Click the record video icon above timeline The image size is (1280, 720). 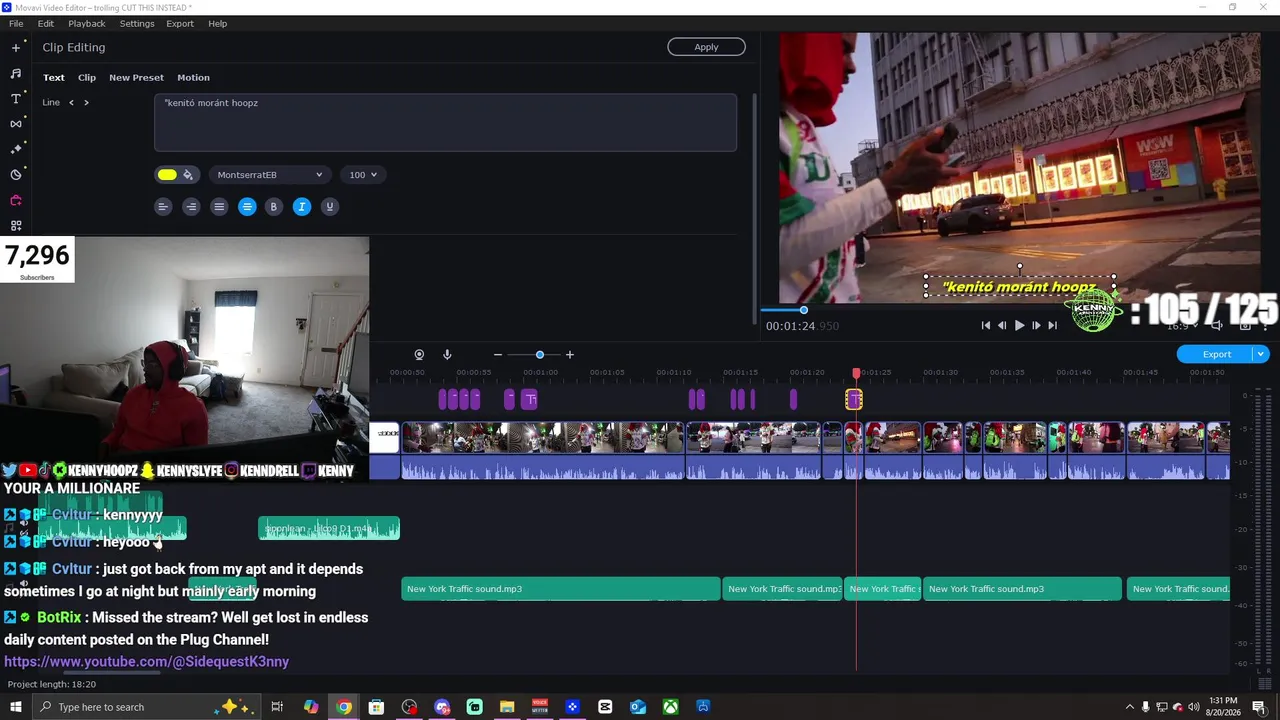click(x=419, y=355)
